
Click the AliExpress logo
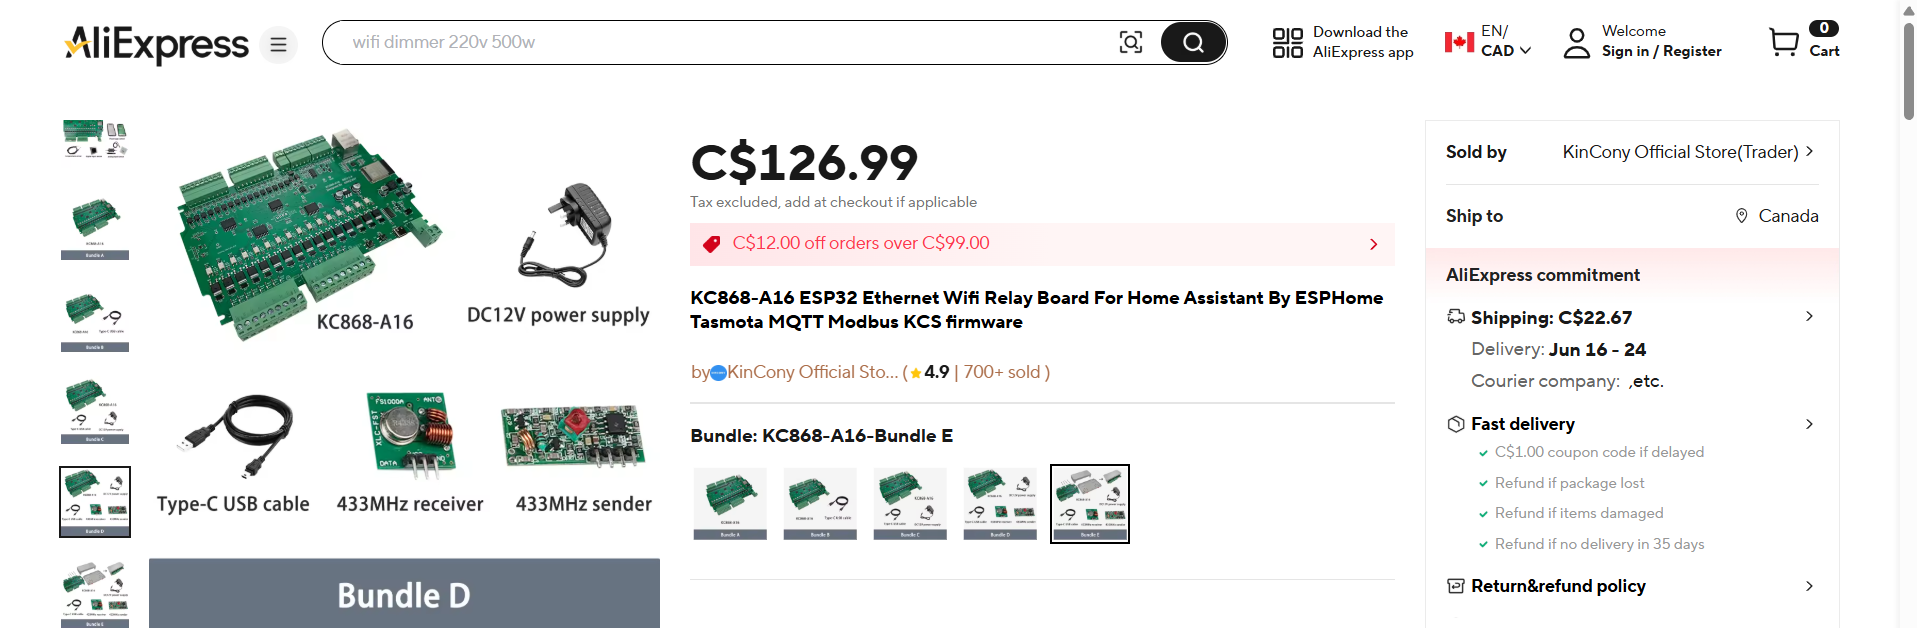pos(156,44)
